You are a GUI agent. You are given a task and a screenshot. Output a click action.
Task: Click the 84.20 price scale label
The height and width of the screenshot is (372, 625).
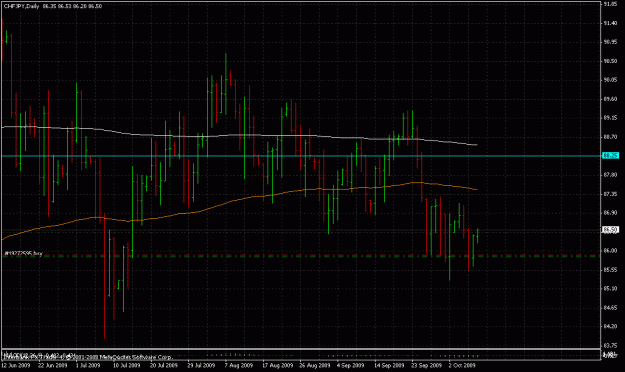click(610, 326)
